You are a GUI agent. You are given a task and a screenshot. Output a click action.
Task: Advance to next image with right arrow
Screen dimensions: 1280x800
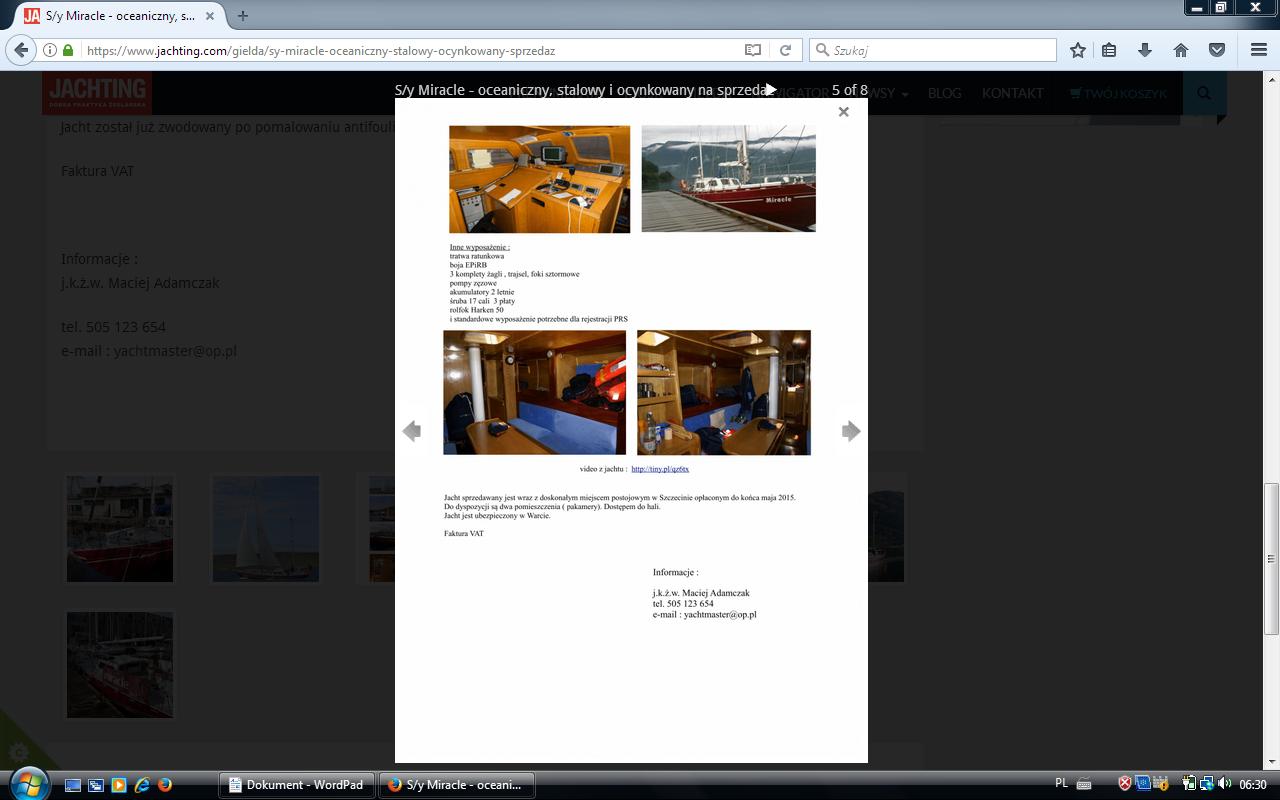point(851,431)
